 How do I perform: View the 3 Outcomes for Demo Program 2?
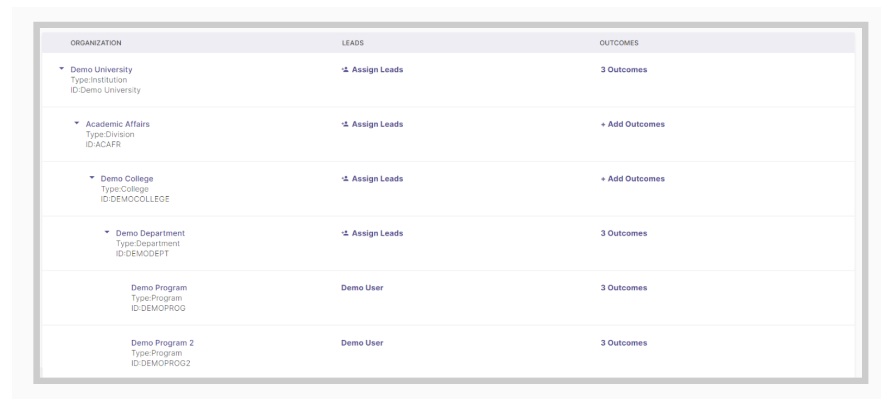coord(623,343)
